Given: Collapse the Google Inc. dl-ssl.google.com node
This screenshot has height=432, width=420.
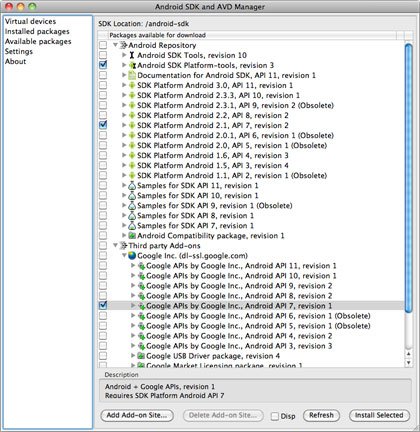Looking at the screenshot, I should [x=124, y=255].
